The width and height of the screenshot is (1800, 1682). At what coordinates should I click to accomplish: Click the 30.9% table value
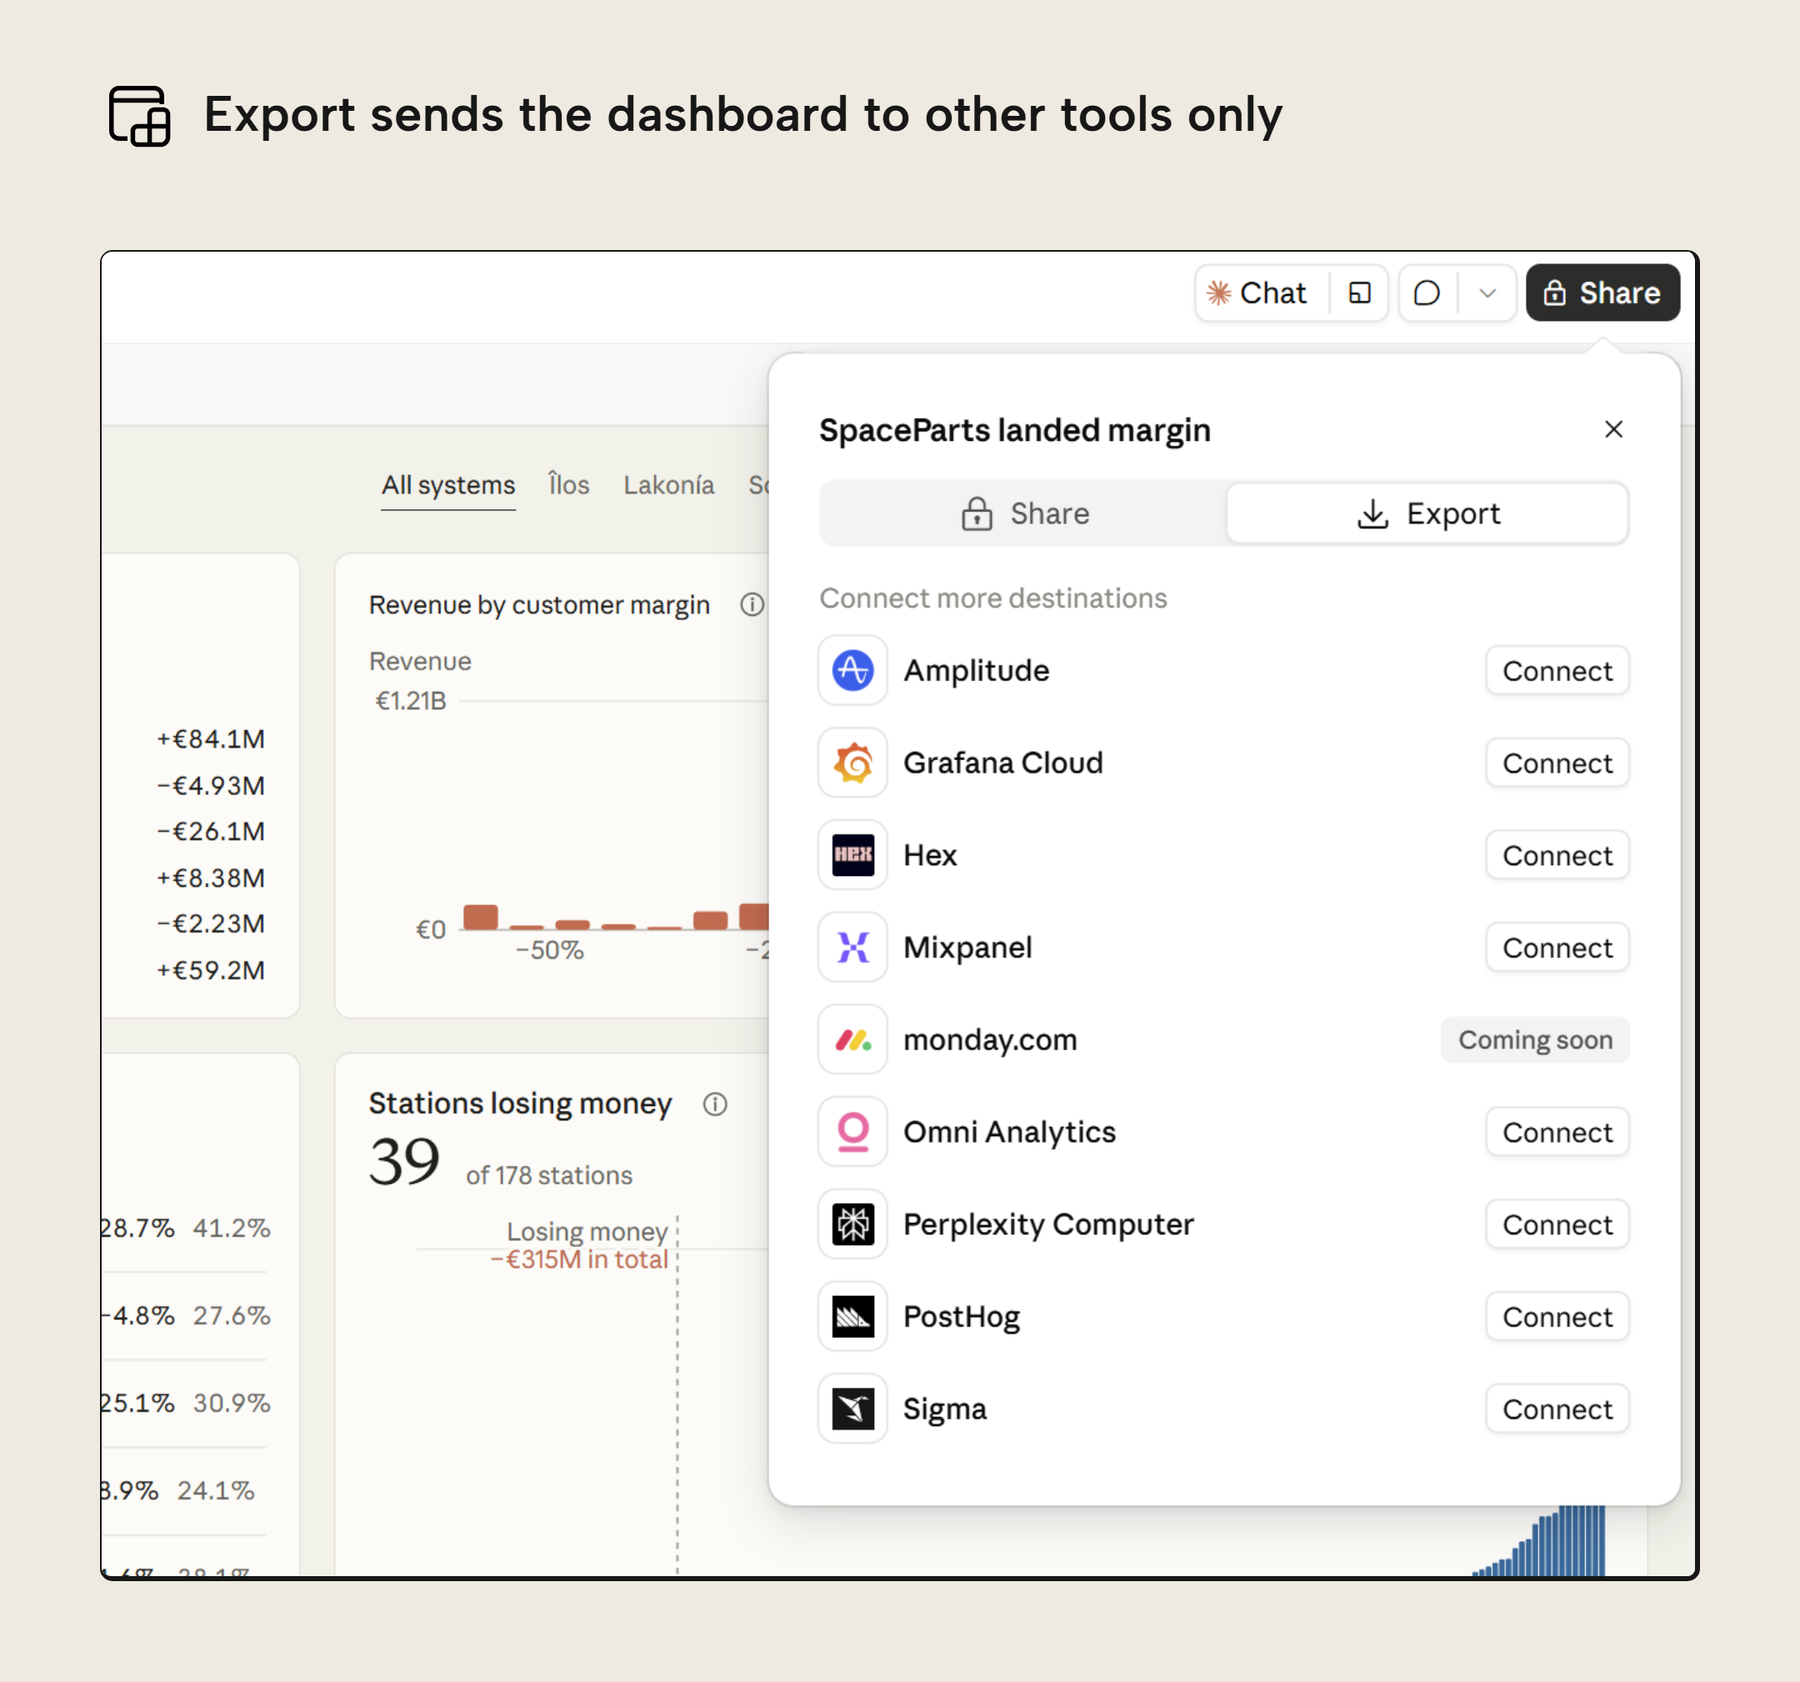[x=231, y=1403]
